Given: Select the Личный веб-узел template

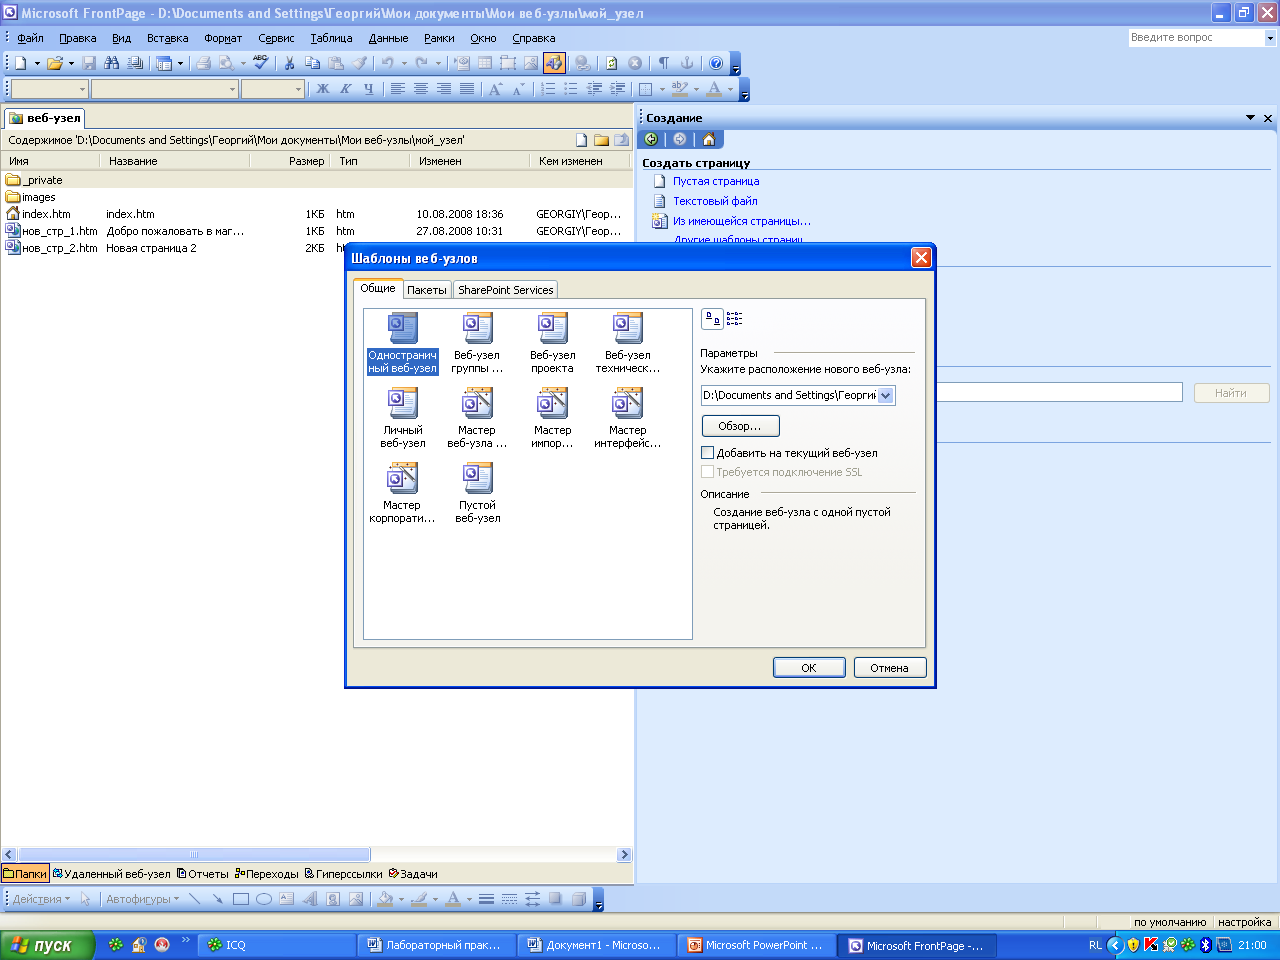Looking at the screenshot, I should (x=402, y=418).
